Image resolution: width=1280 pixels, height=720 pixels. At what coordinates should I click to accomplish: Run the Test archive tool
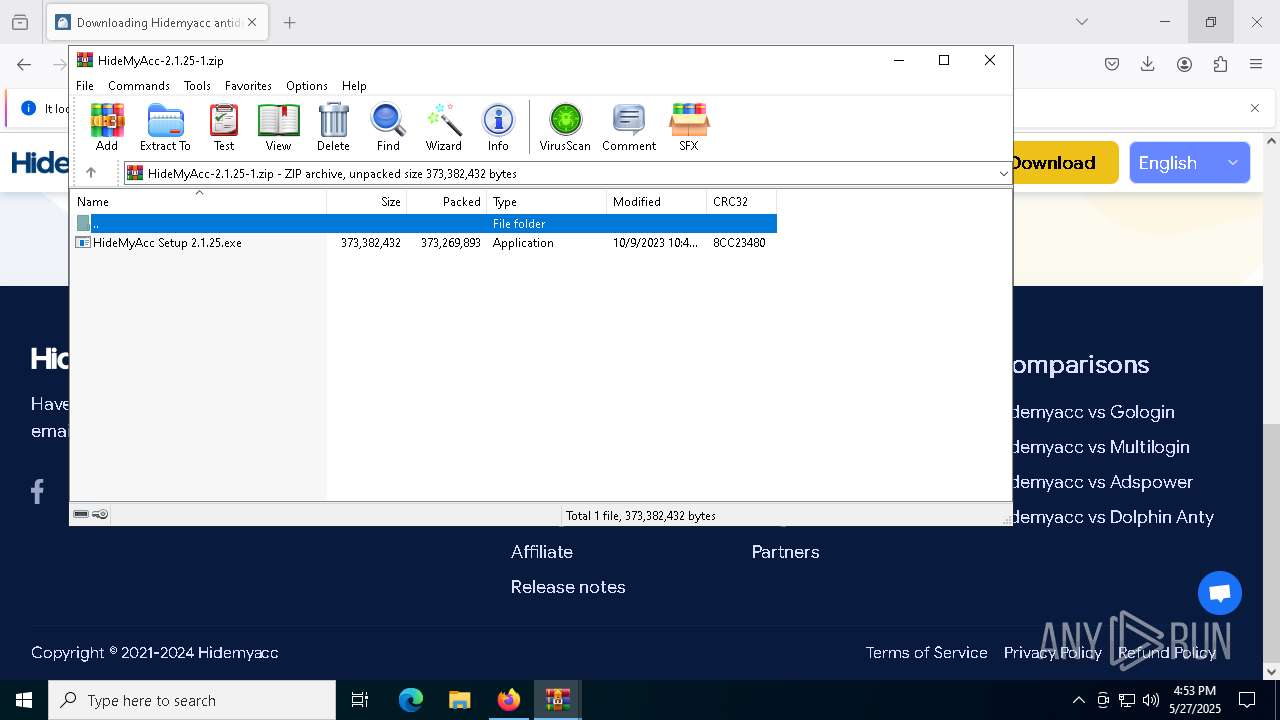tap(224, 127)
